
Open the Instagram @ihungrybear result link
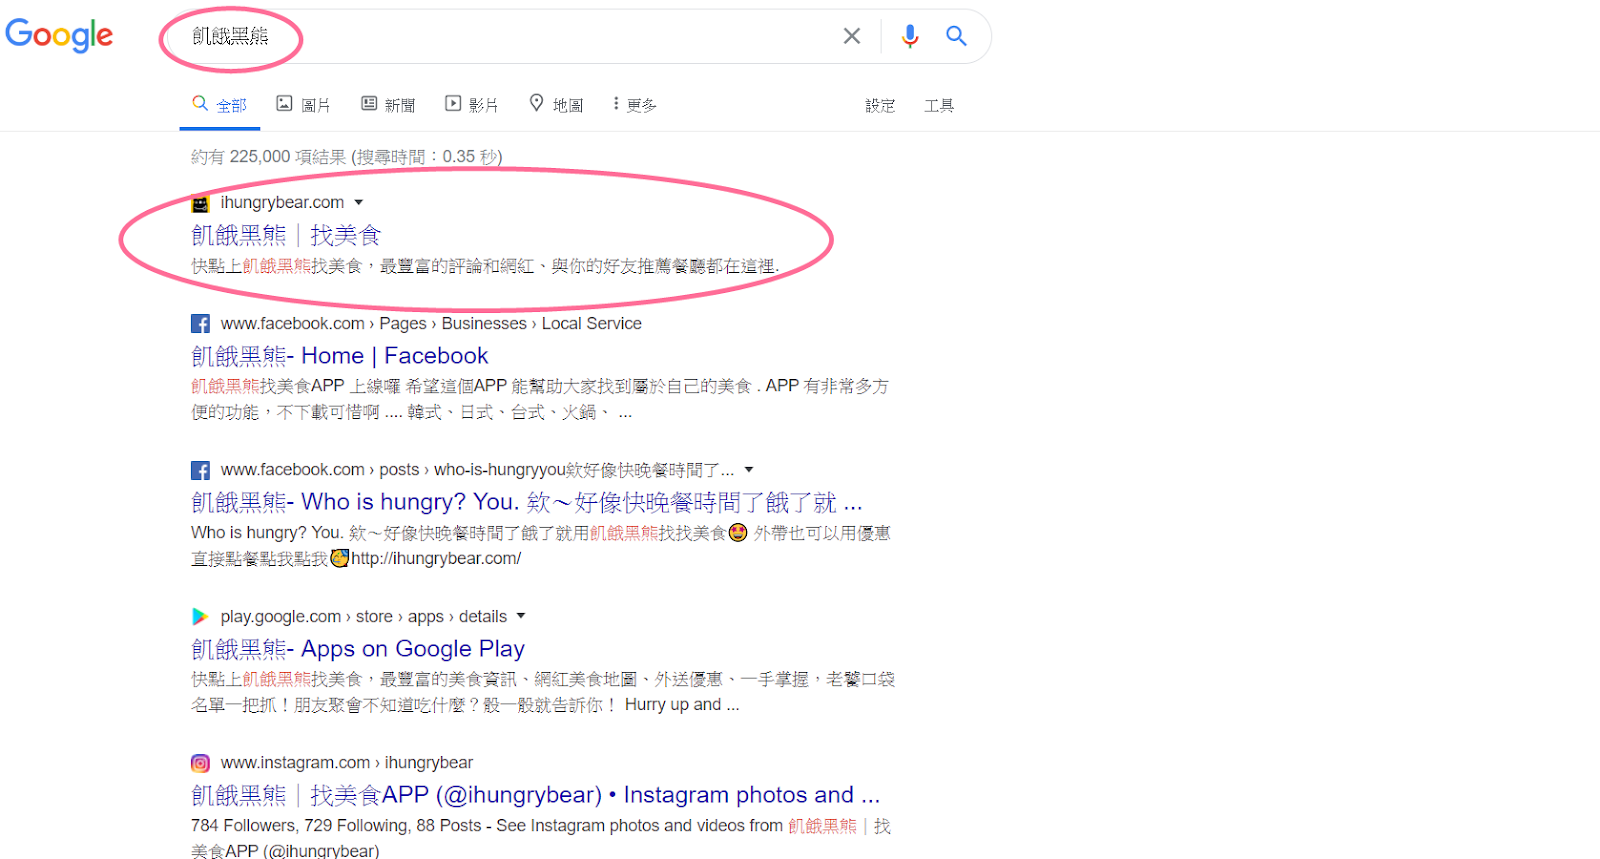(535, 795)
